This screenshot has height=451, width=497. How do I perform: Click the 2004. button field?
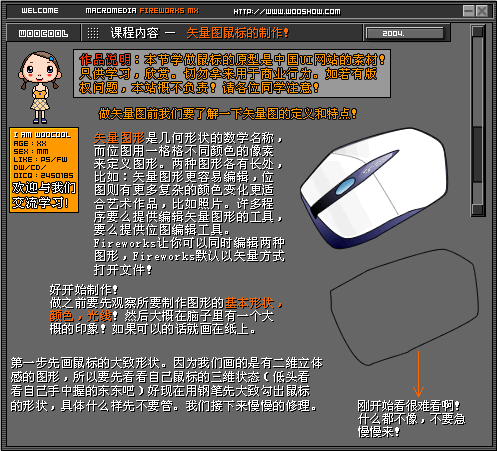(405, 33)
